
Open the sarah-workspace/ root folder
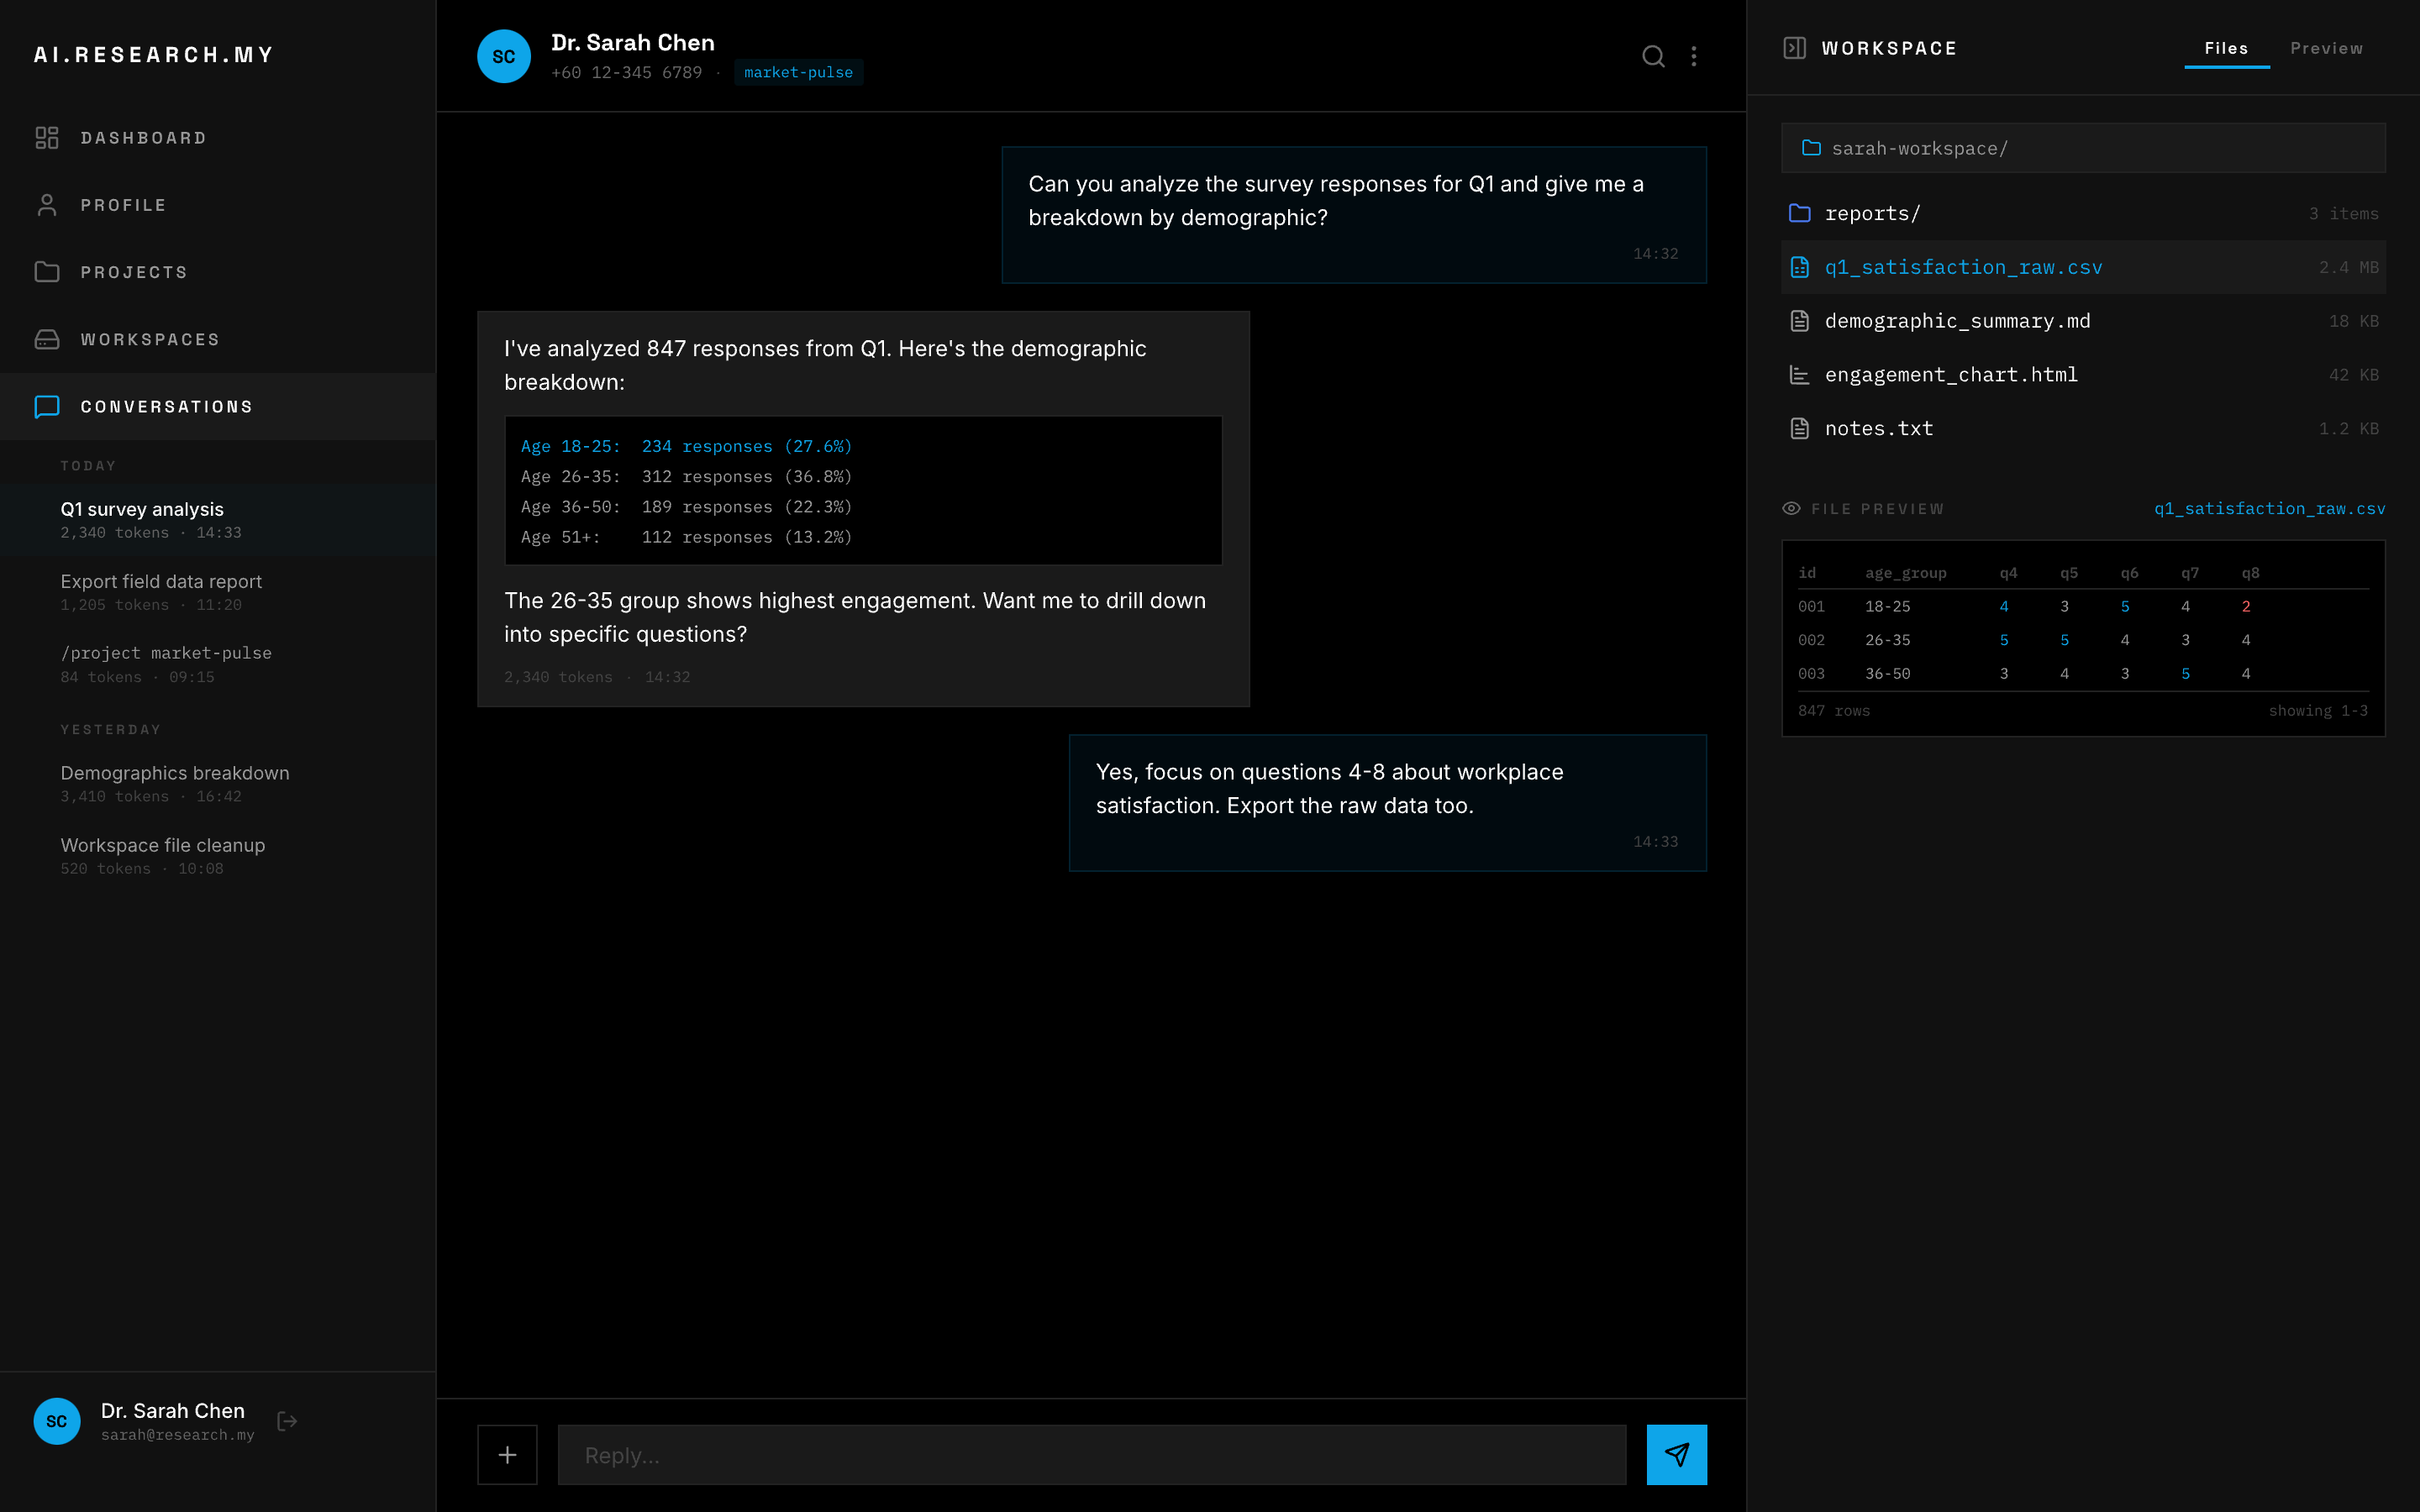click(1920, 147)
